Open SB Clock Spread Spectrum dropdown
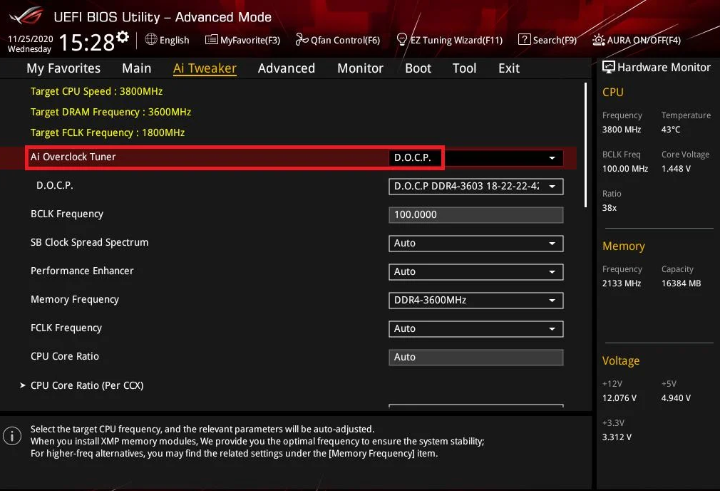The height and width of the screenshot is (491, 720). 476,243
